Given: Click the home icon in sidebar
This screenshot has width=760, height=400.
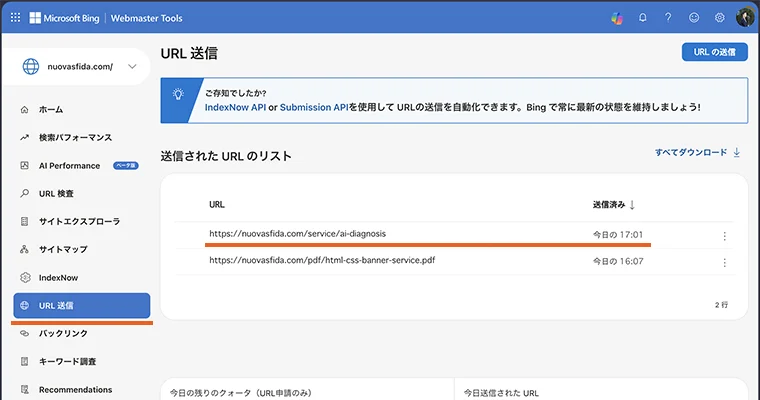Looking at the screenshot, I should click(24, 110).
